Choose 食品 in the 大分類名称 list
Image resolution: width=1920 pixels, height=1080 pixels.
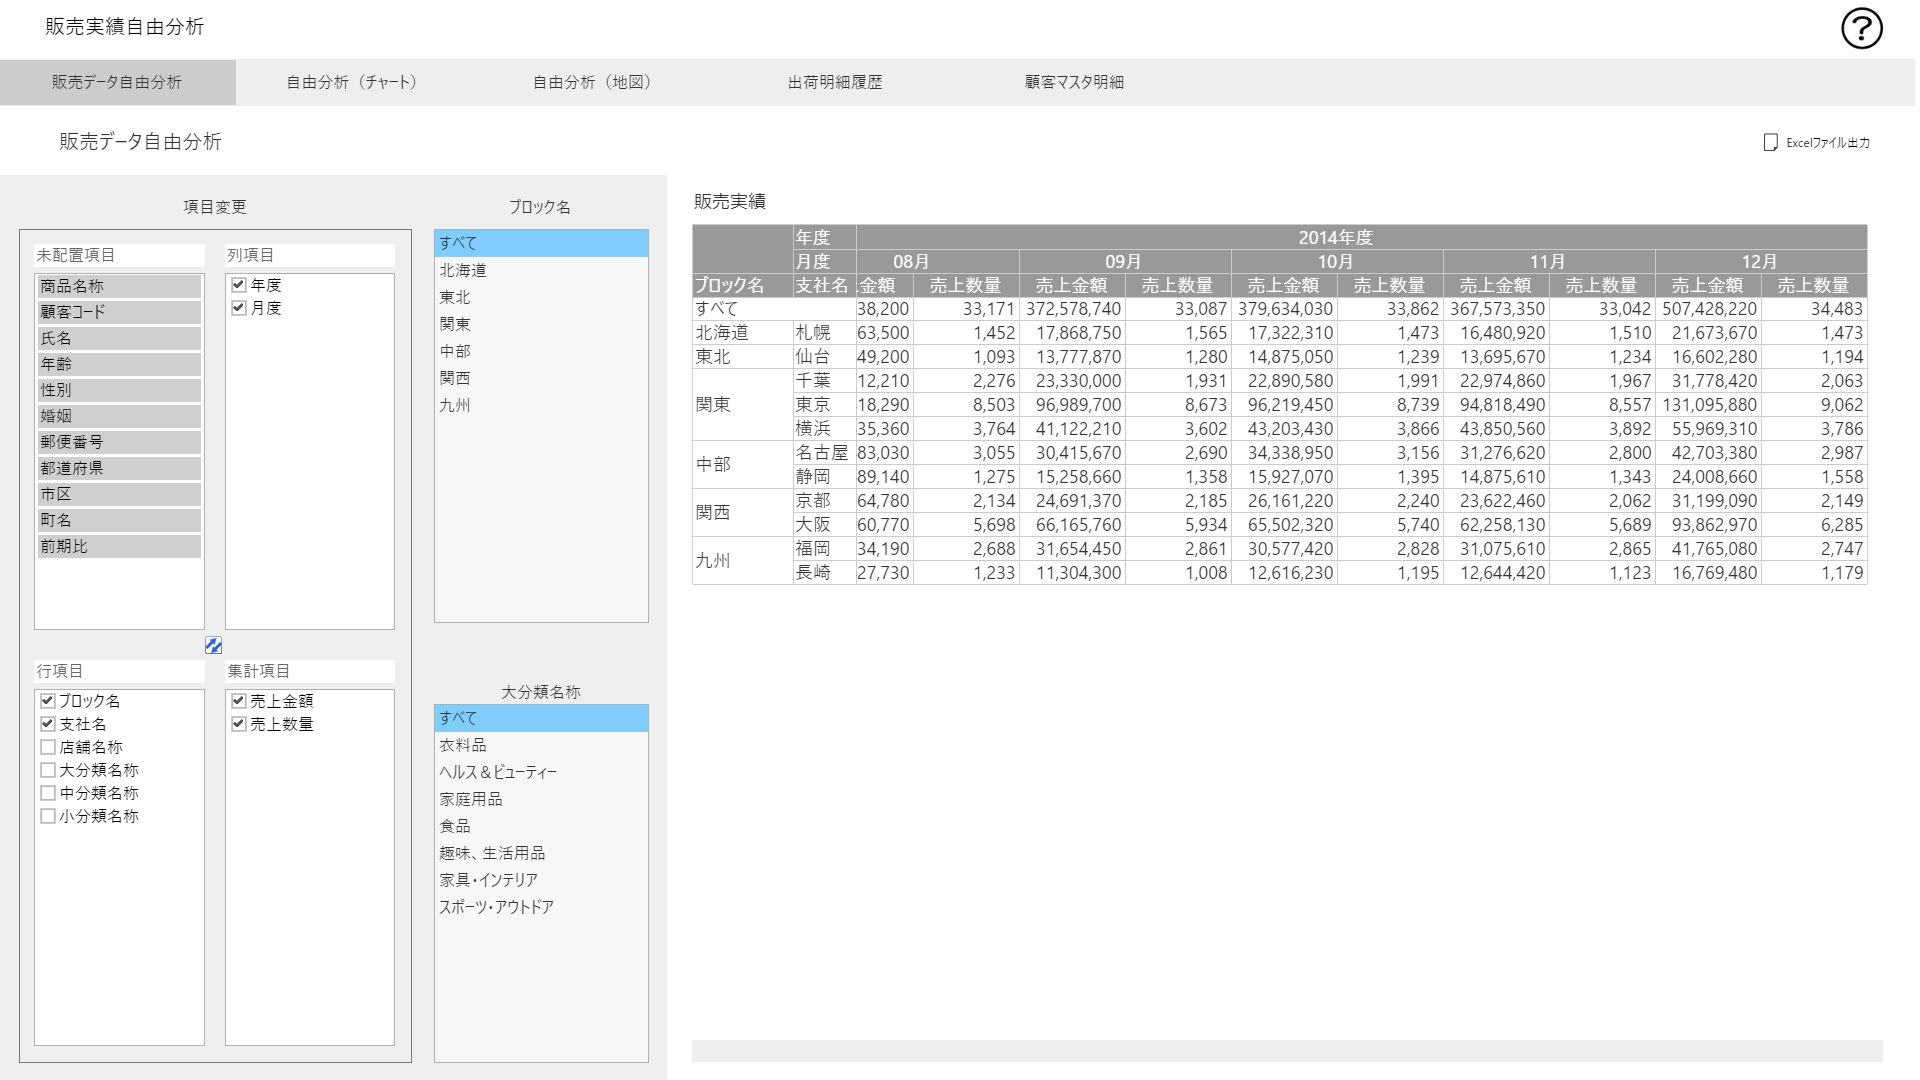(x=455, y=826)
